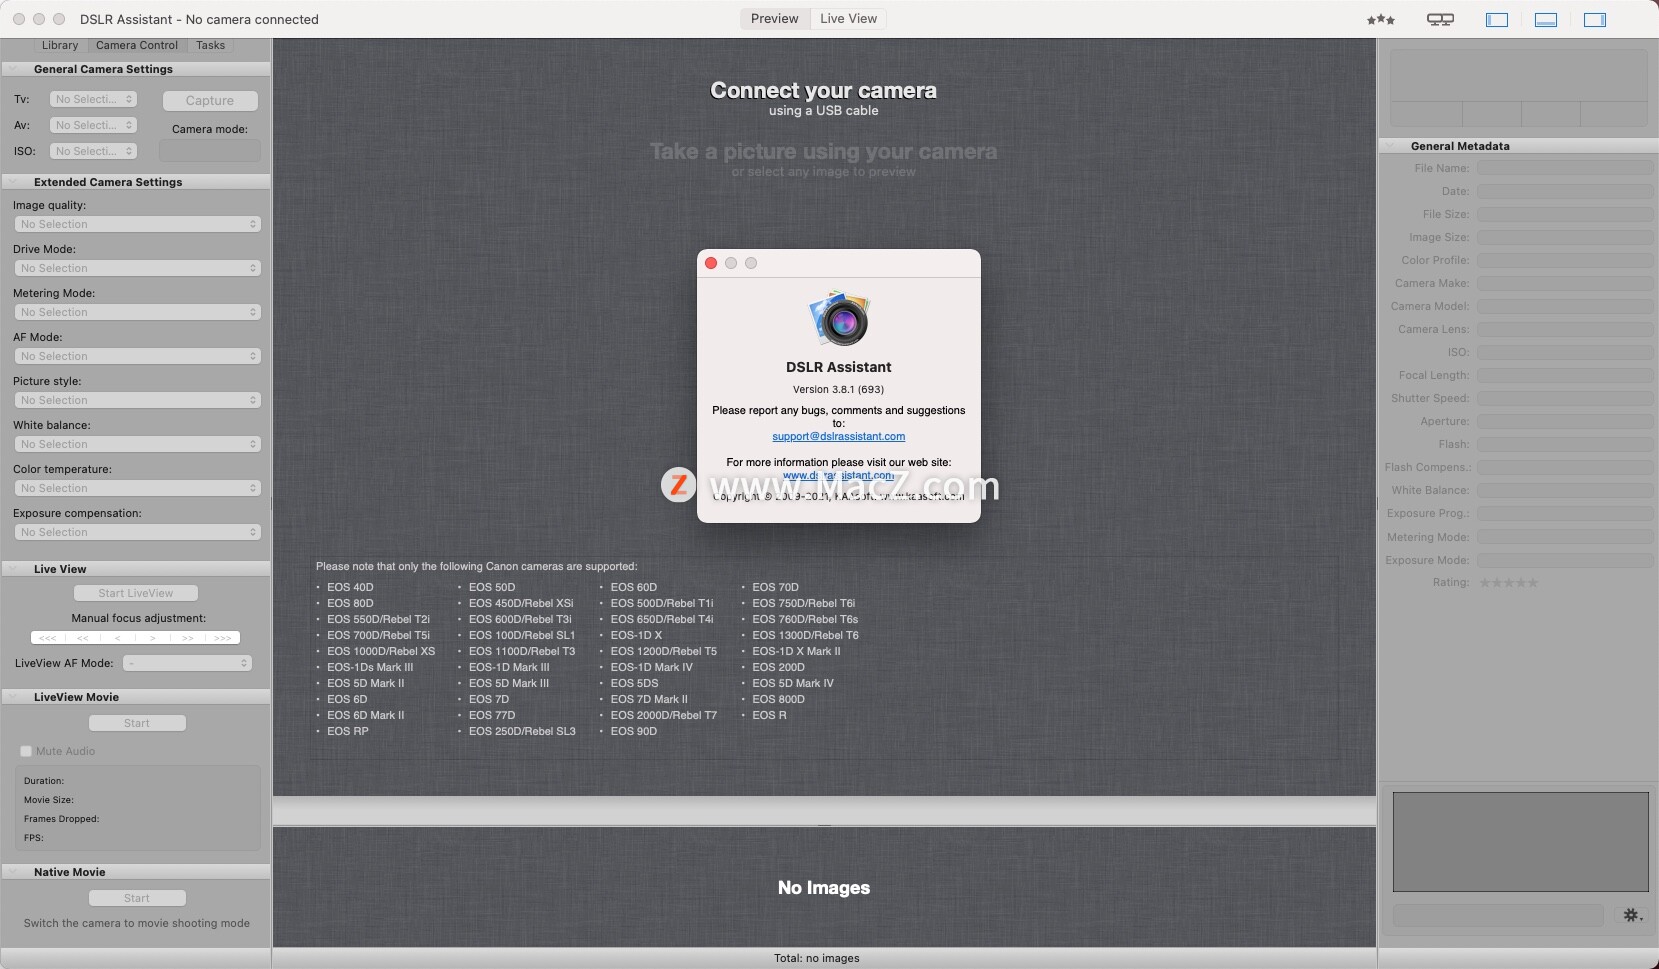
Task: Open the gear actions menu below thumbnail
Action: [1632, 915]
